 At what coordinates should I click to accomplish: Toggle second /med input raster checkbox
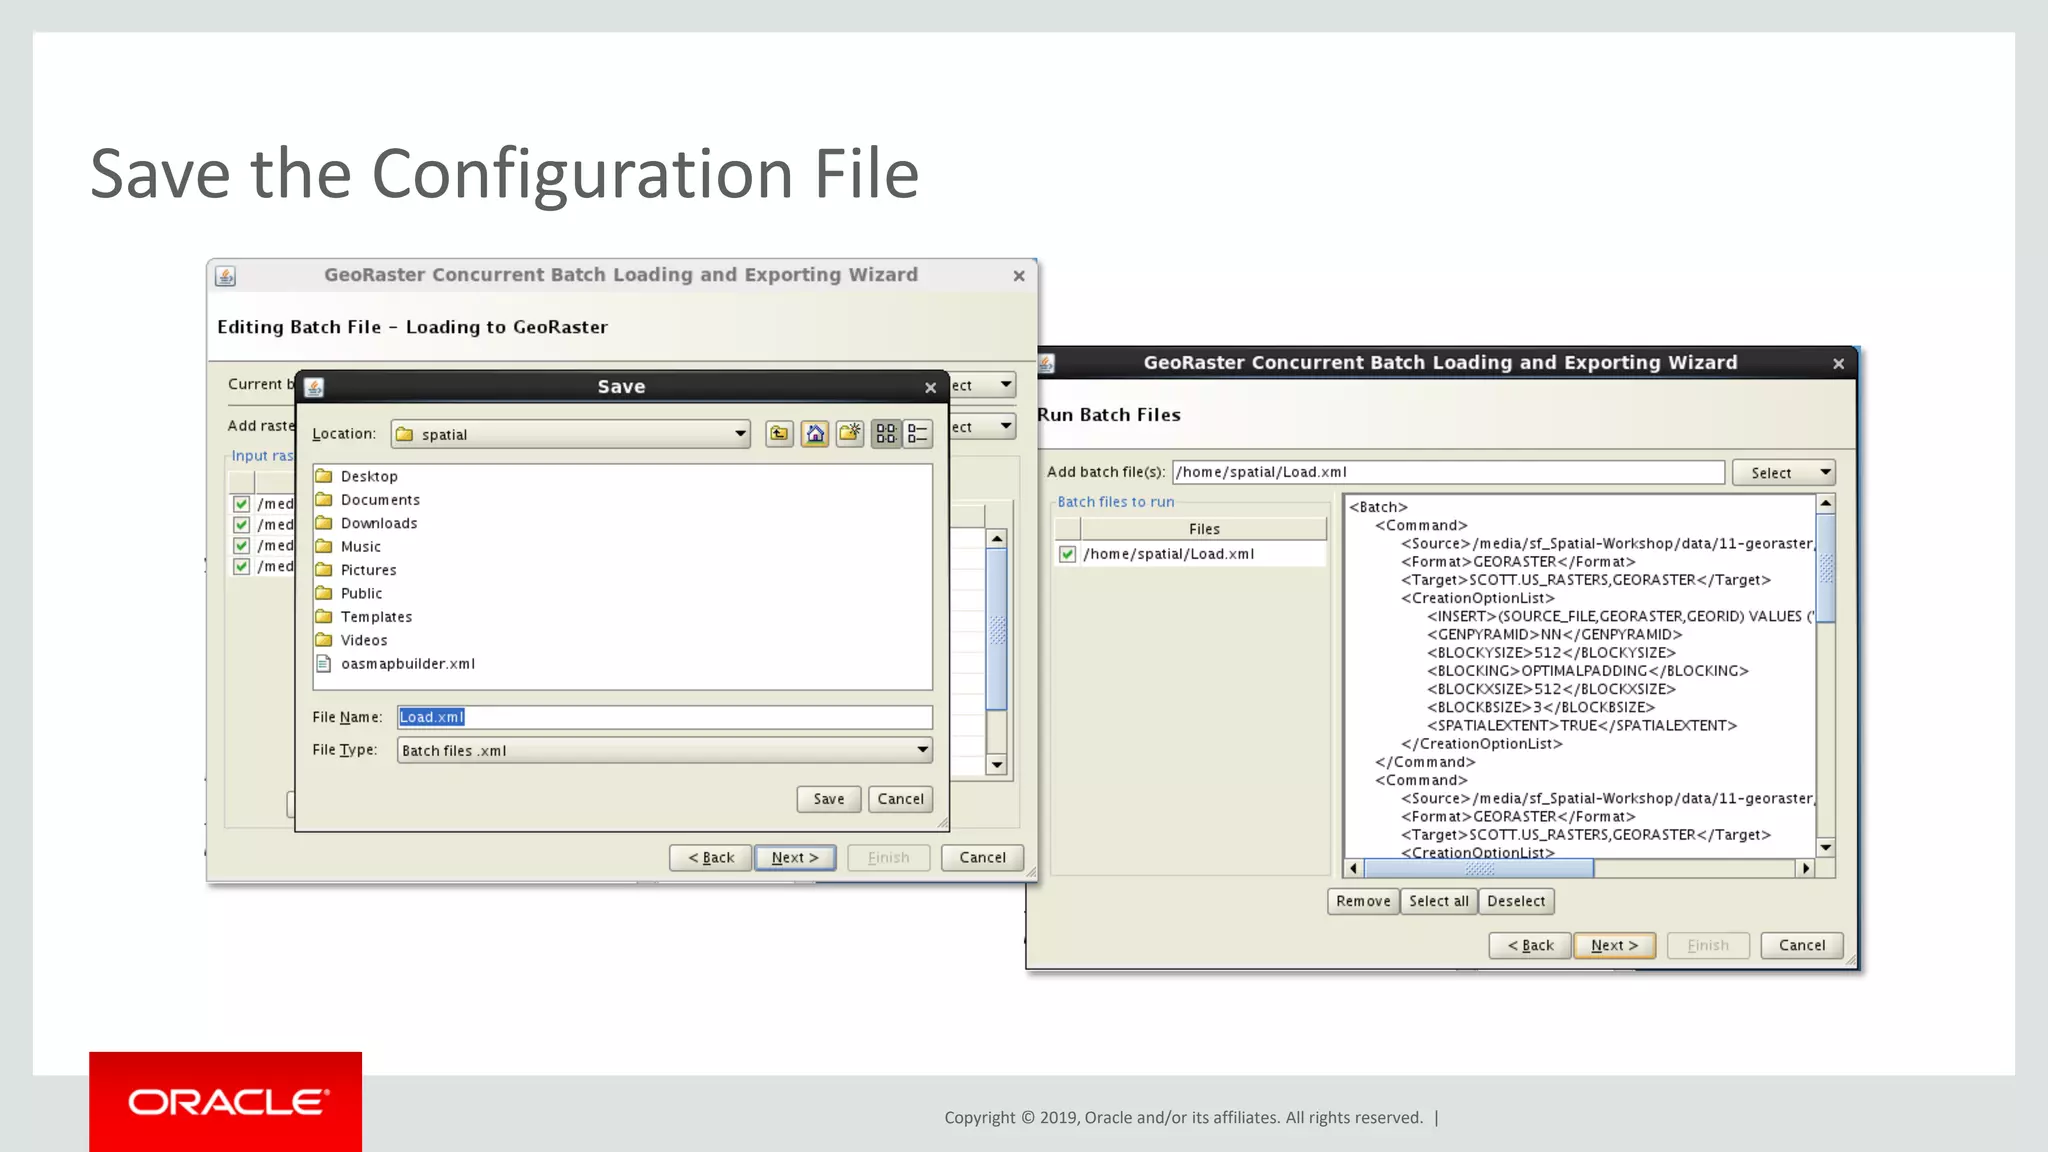(241, 524)
